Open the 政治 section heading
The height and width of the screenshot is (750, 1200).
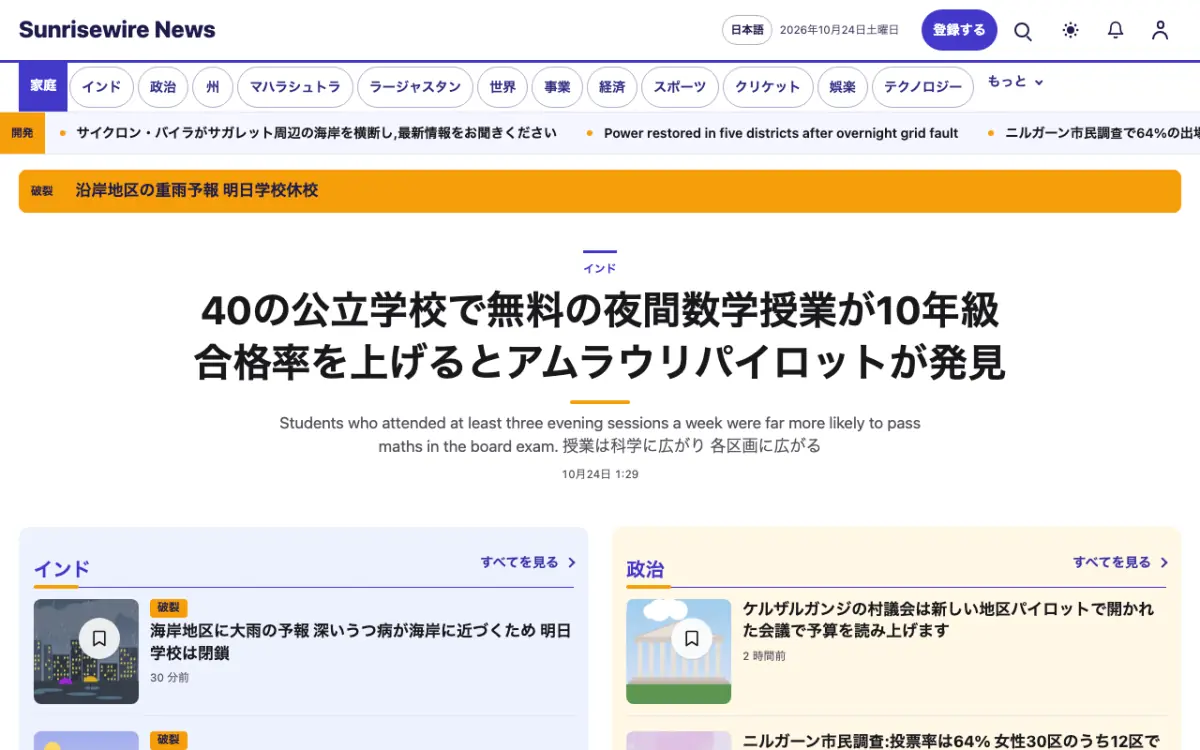click(x=645, y=569)
